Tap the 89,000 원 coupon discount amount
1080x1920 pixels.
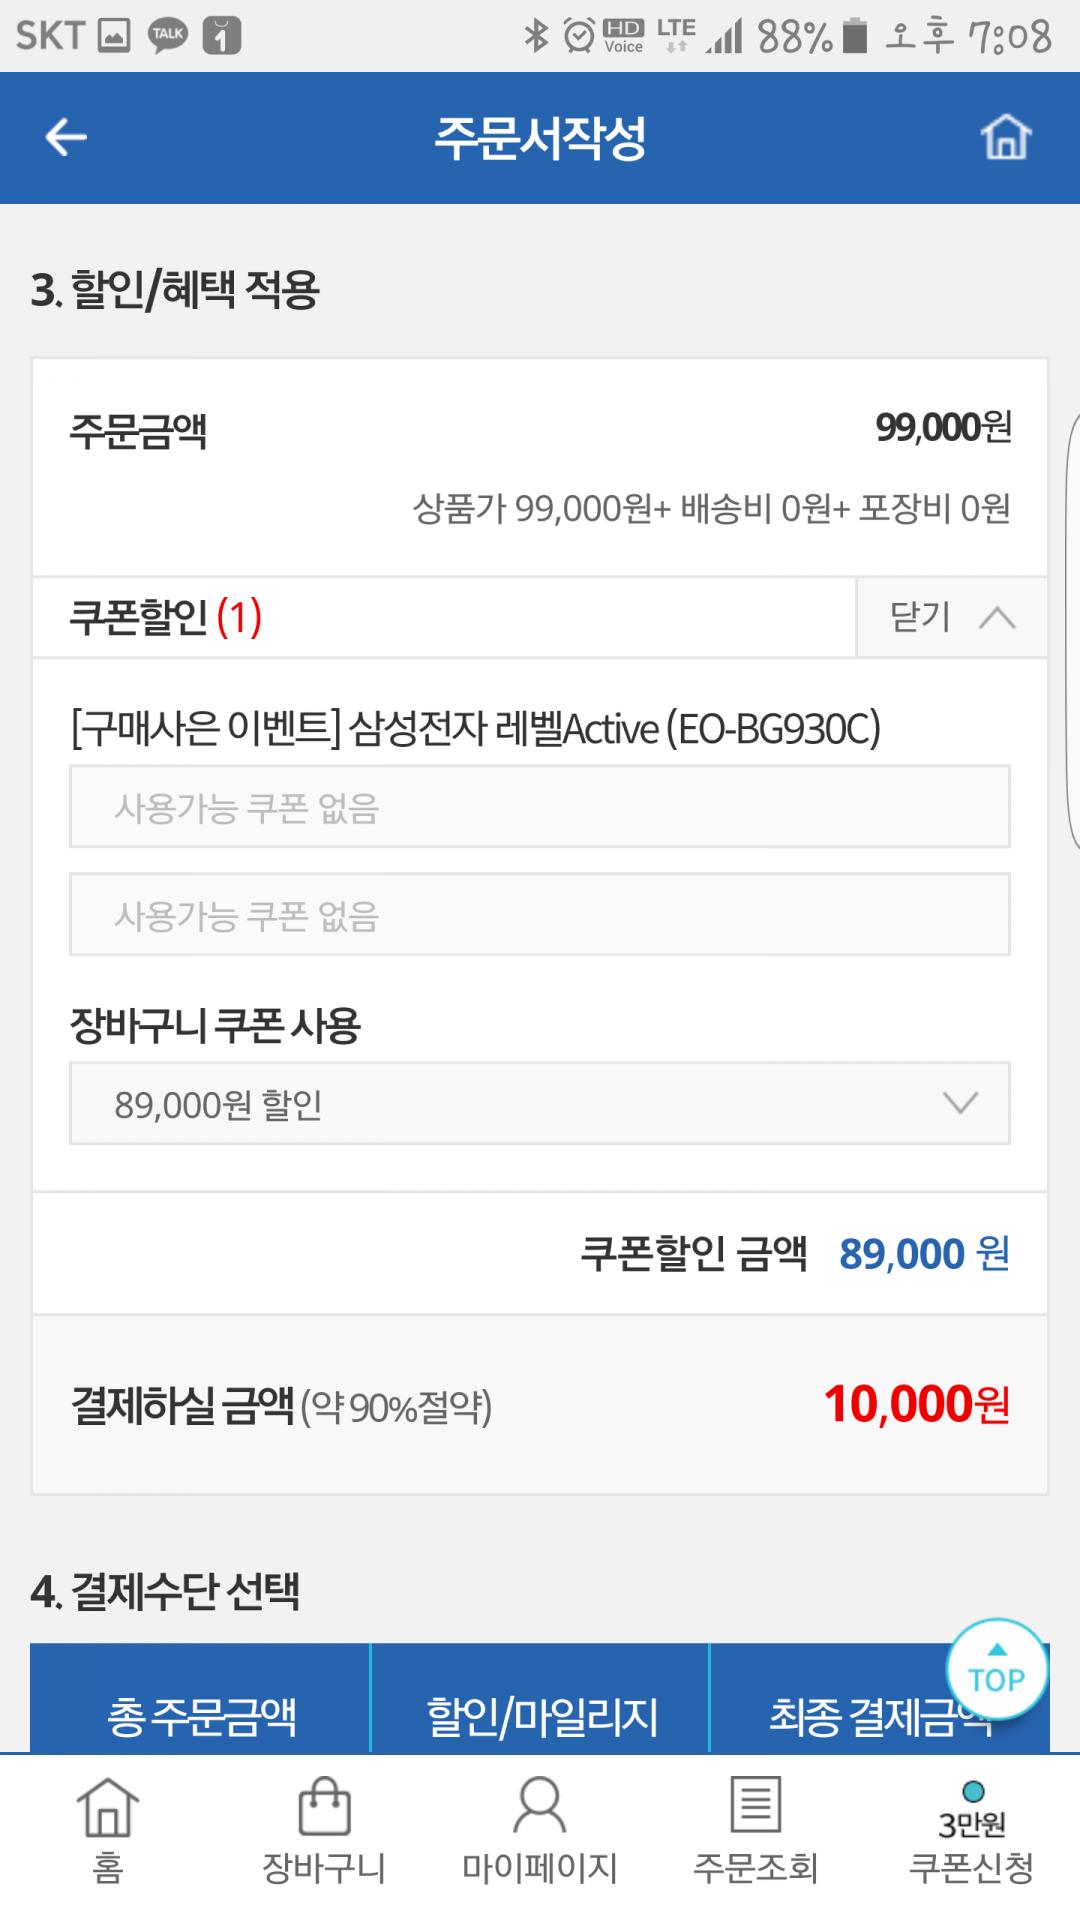point(923,1253)
